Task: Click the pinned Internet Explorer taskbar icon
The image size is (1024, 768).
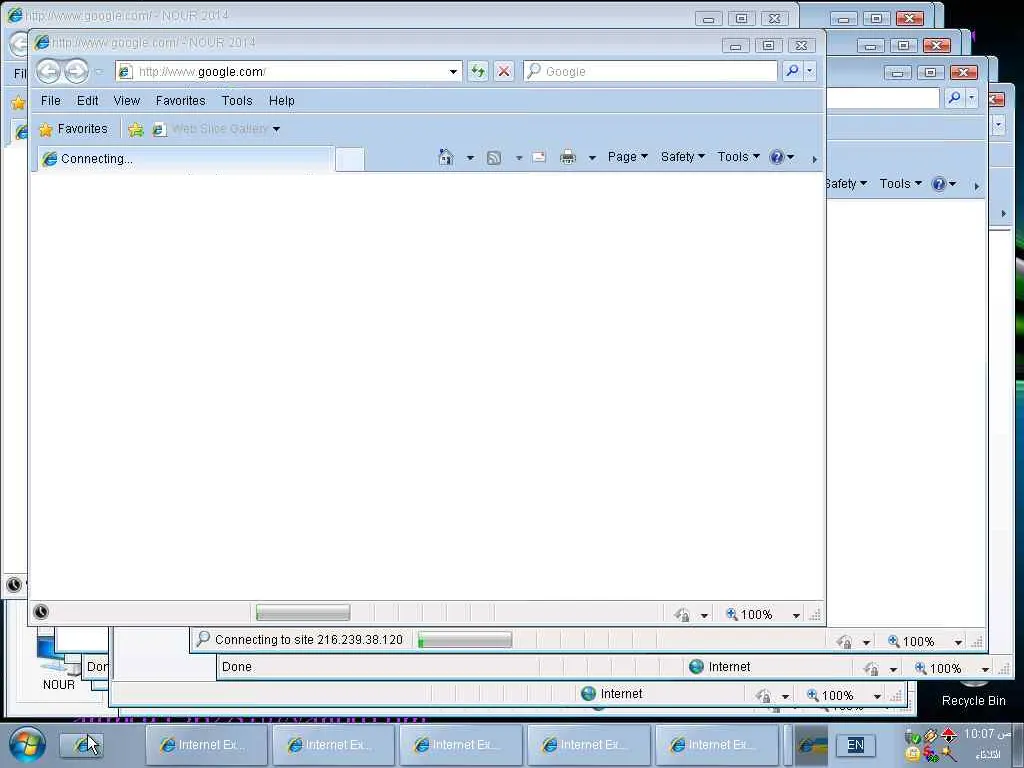Action: point(81,744)
